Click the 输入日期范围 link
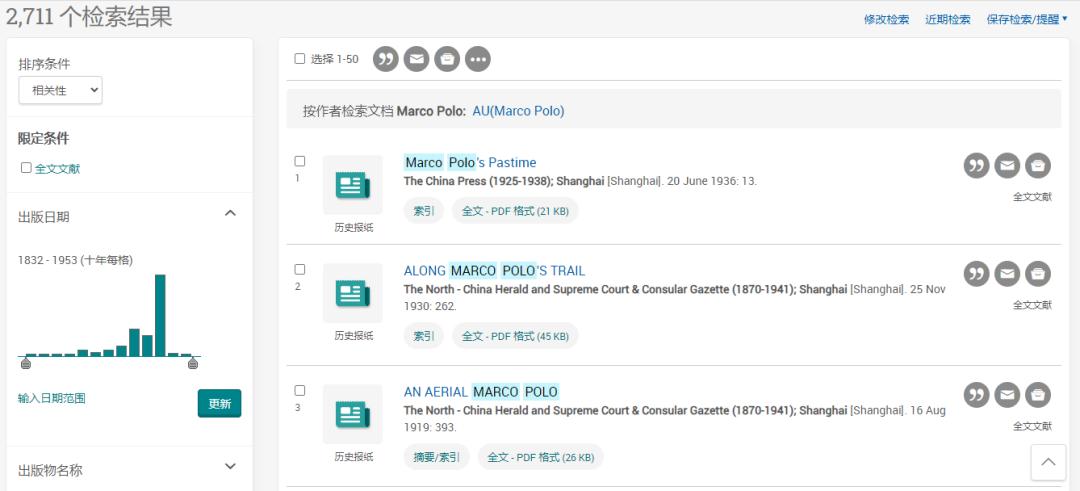The image size is (1080, 491). (x=52, y=398)
